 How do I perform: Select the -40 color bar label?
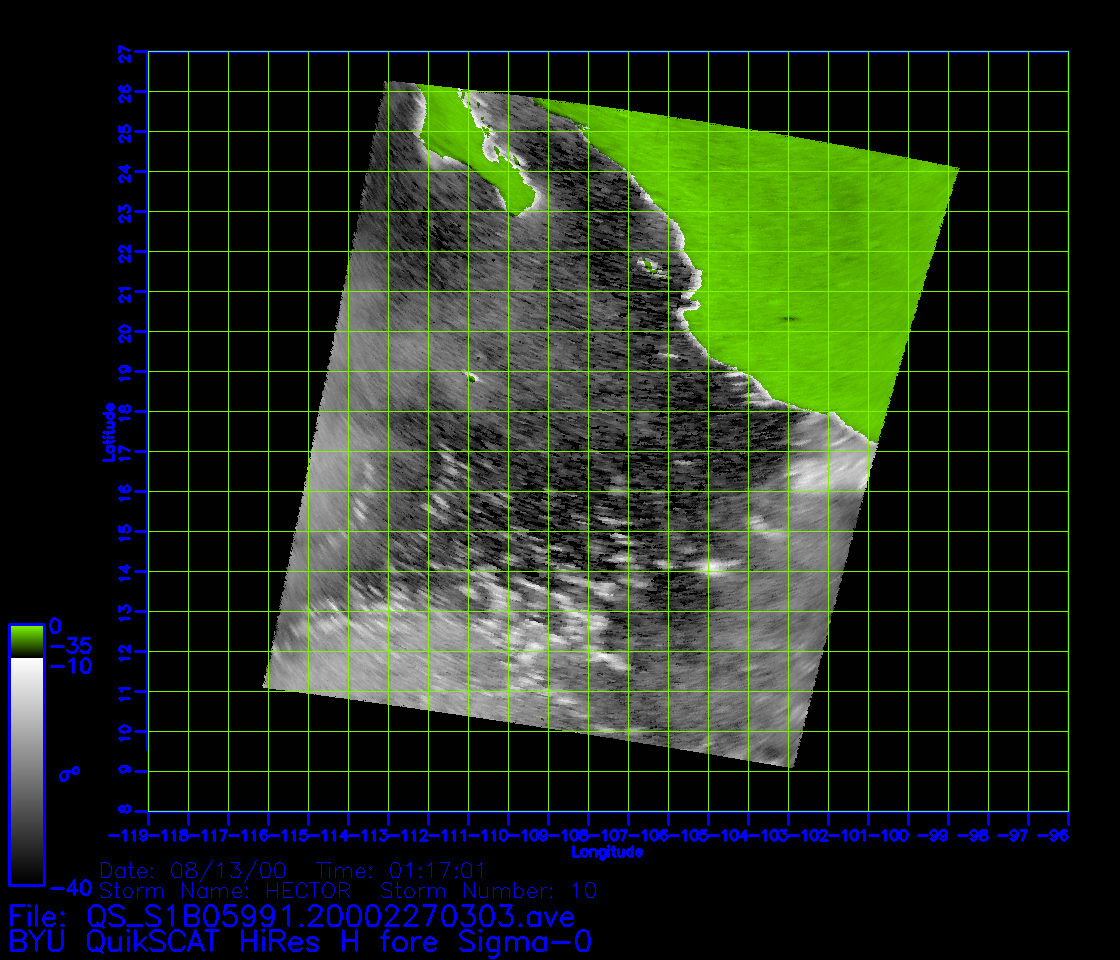click(x=69, y=887)
